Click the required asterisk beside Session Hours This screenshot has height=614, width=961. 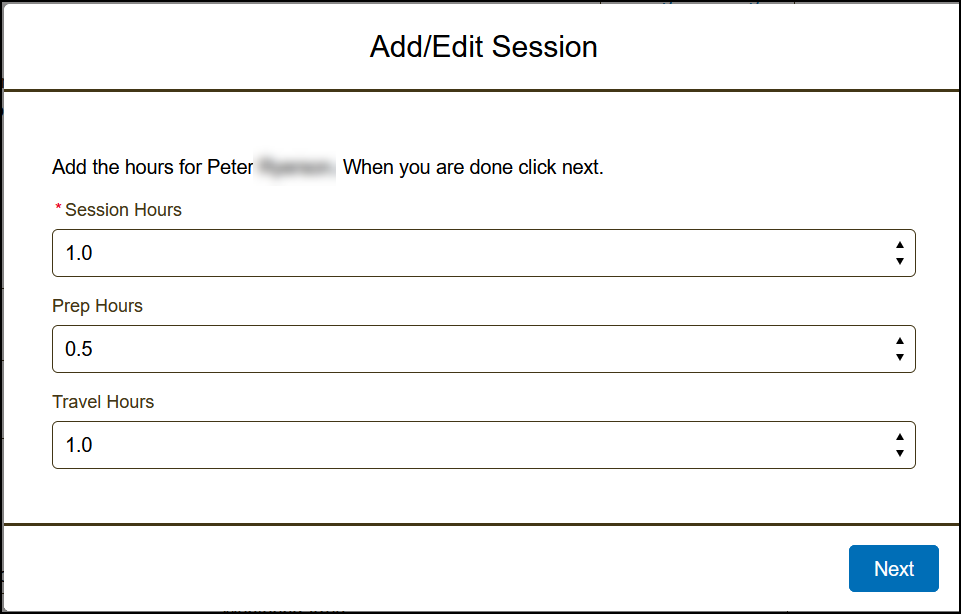58,209
